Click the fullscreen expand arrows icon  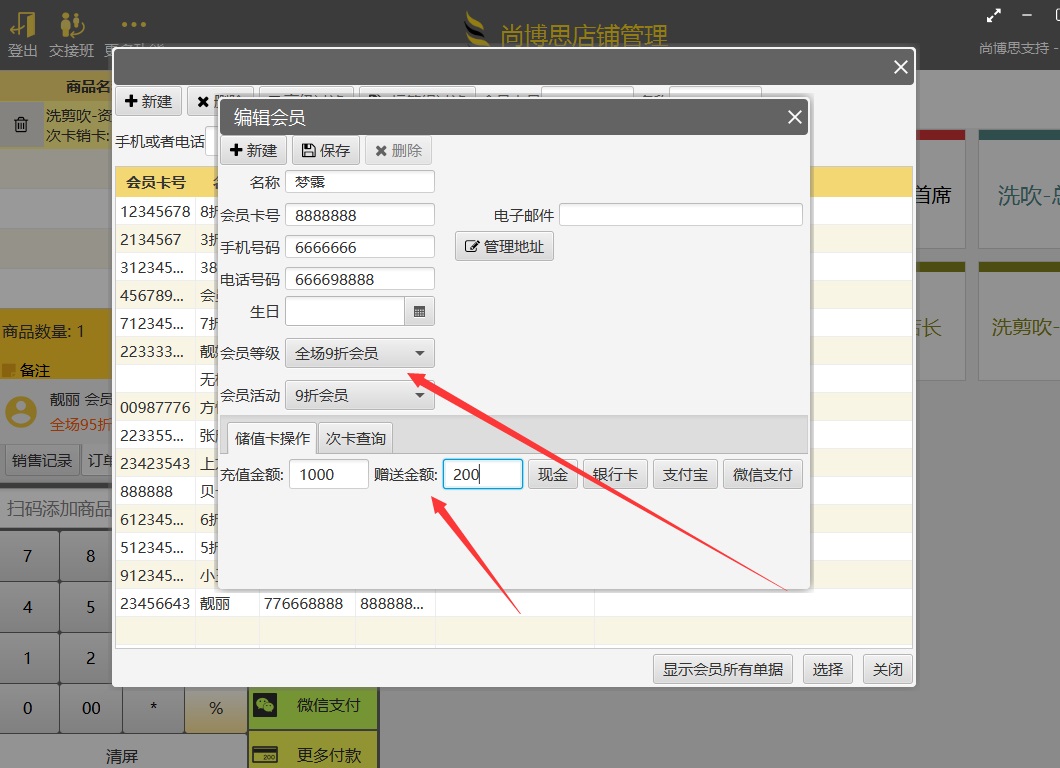[x=994, y=16]
